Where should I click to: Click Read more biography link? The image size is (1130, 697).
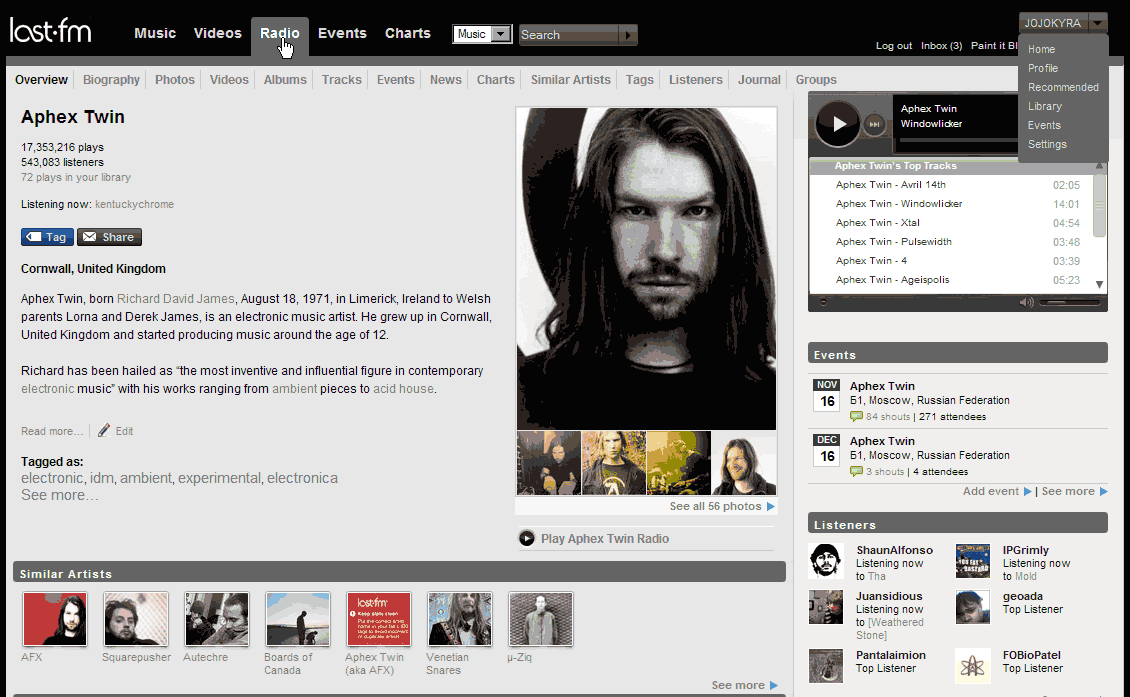pos(52,431)
